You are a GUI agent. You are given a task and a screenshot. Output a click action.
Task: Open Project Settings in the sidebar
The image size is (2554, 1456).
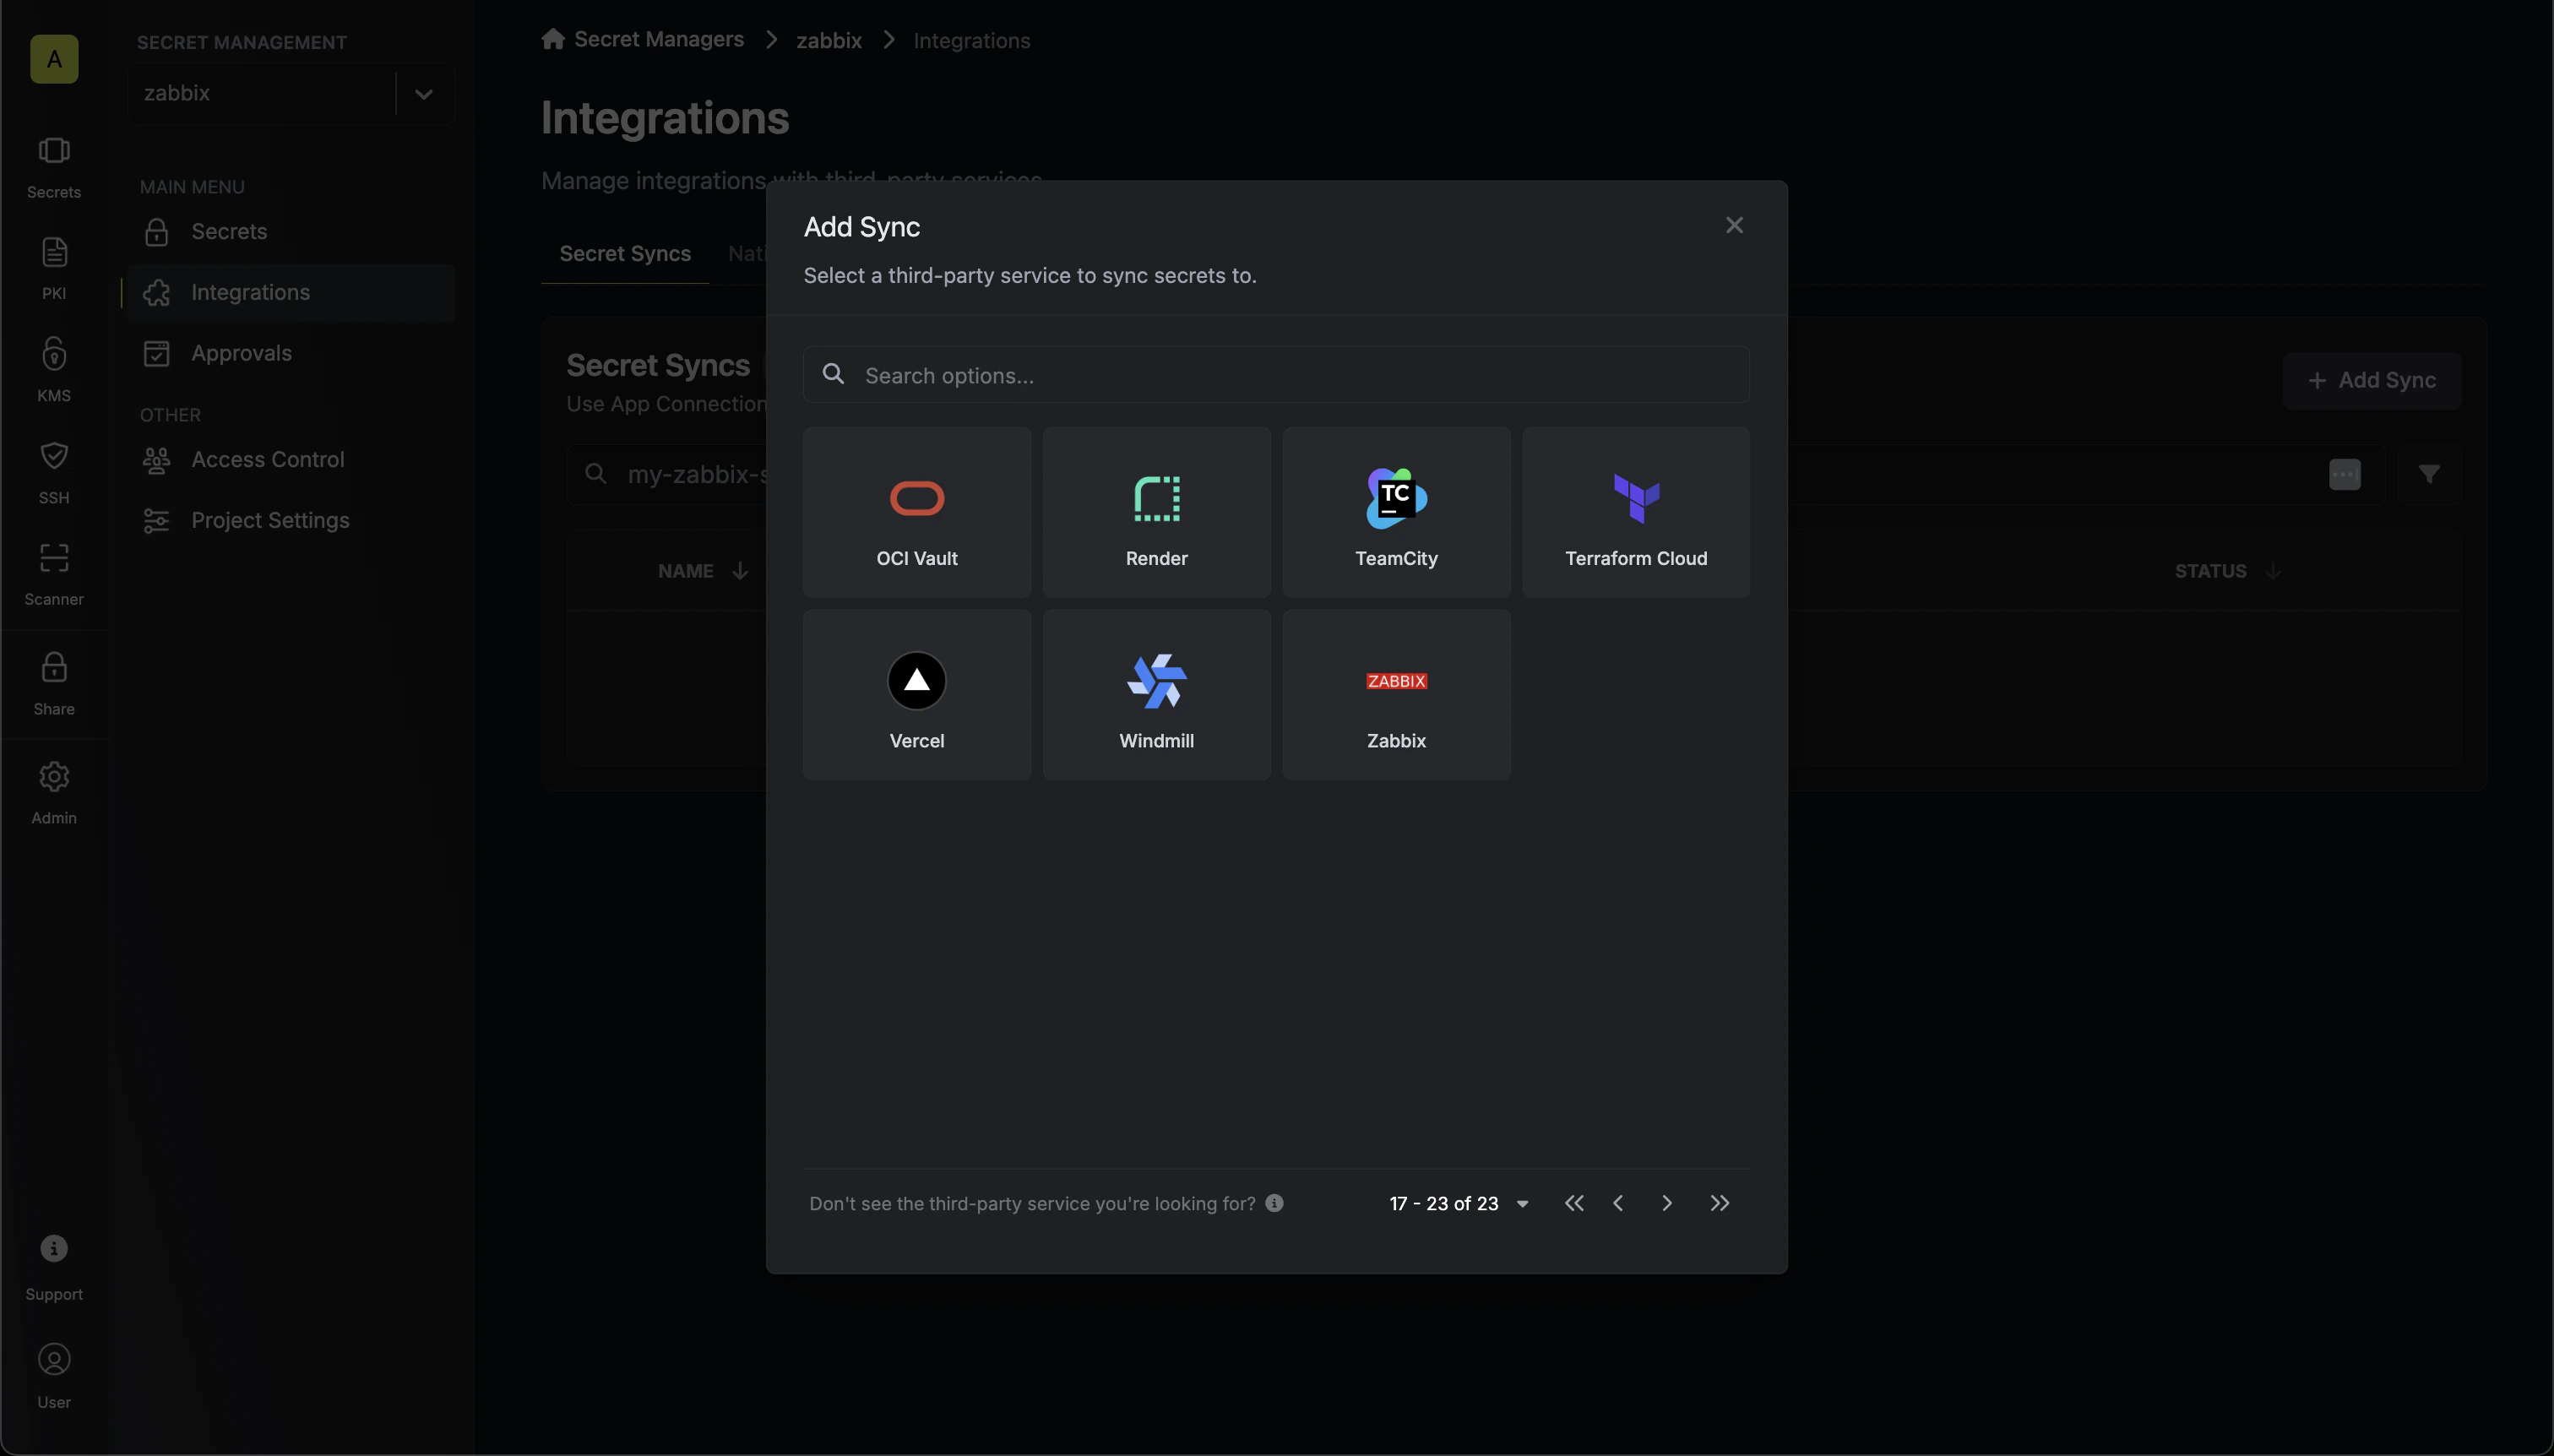(291, 520)
